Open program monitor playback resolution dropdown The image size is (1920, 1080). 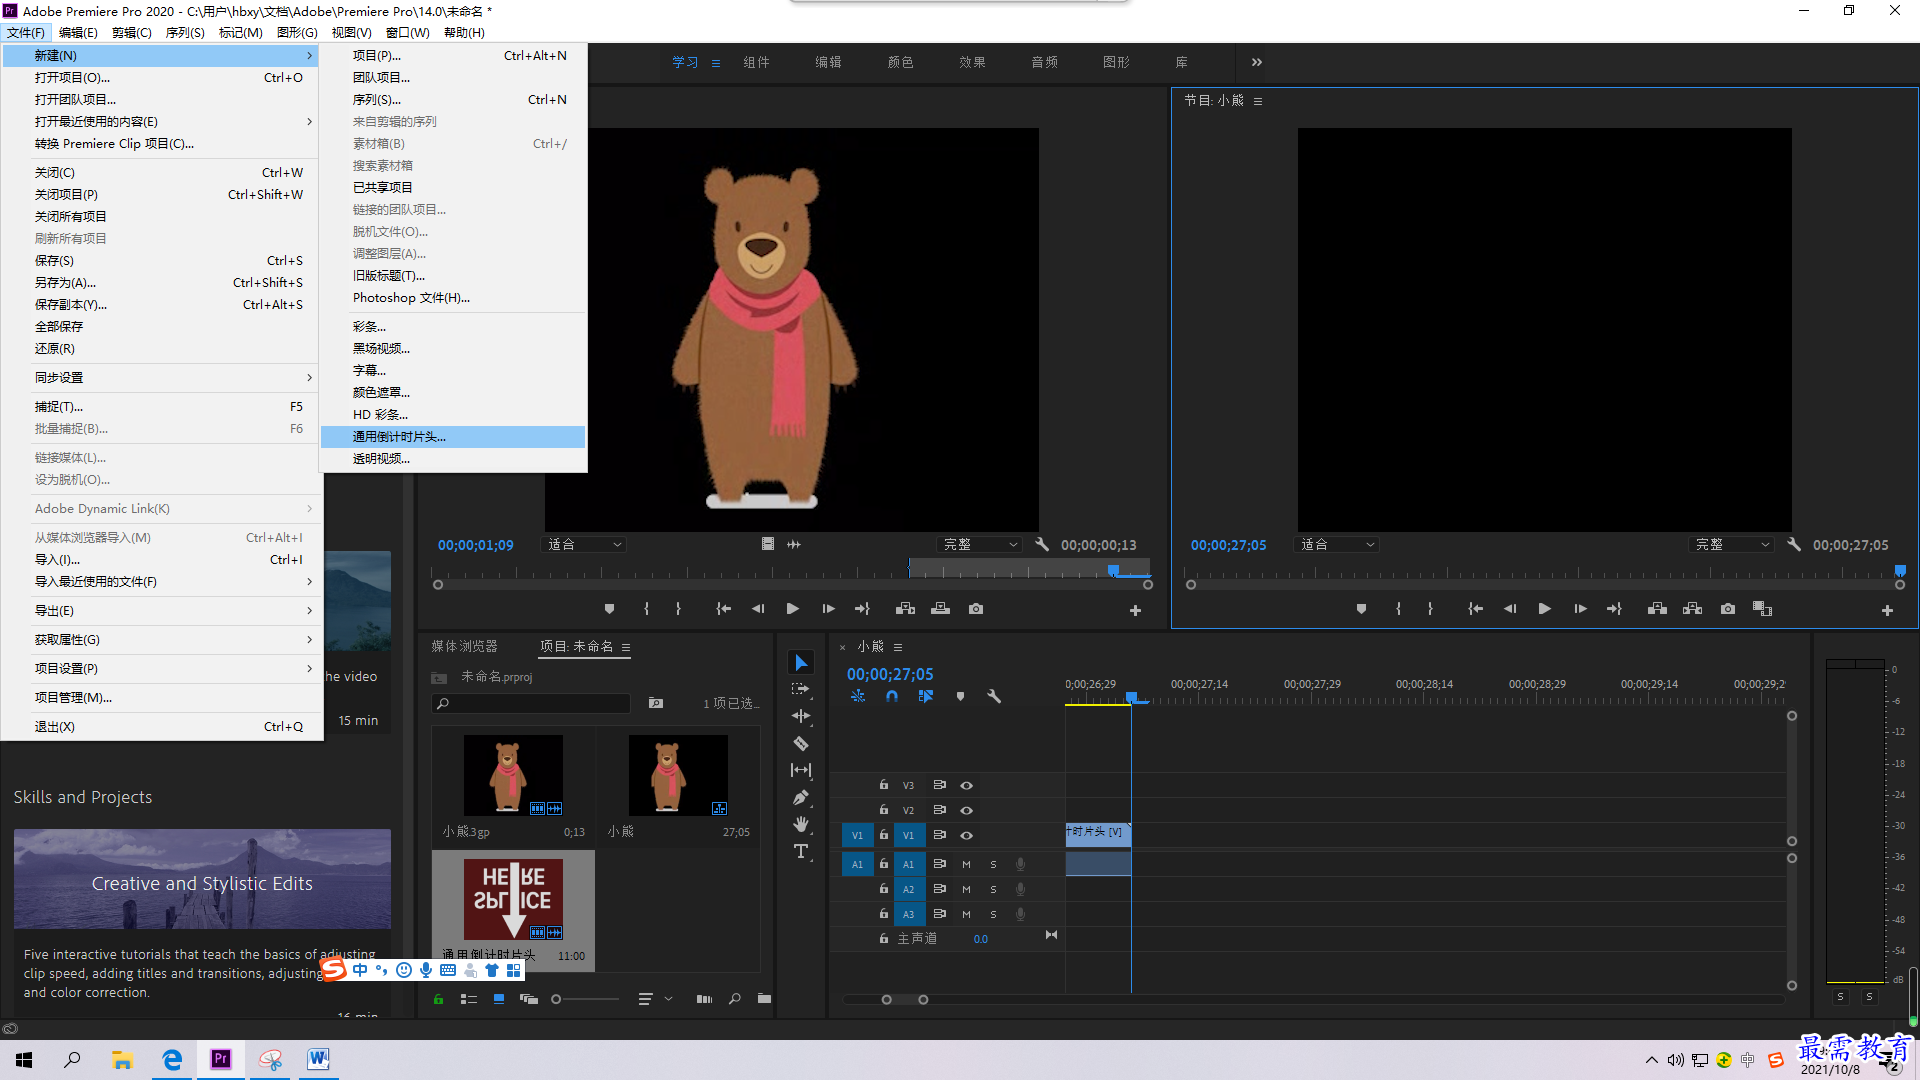pyautogui.click(x=1732, y=545)
